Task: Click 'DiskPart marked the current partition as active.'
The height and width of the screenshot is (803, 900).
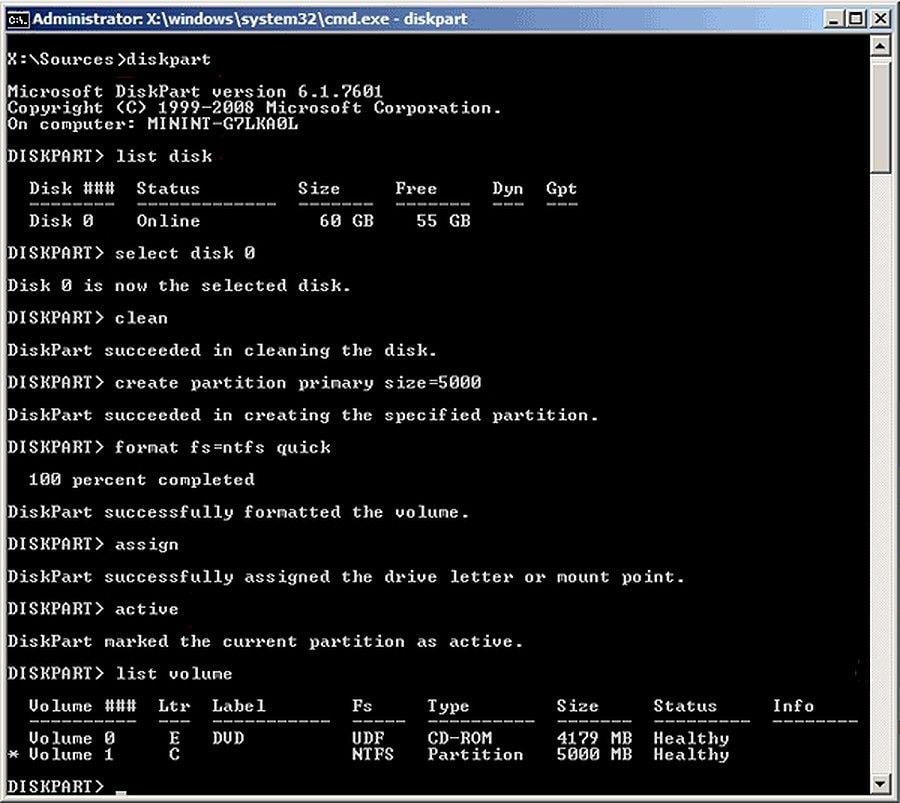Action: (x=265, y=641)
